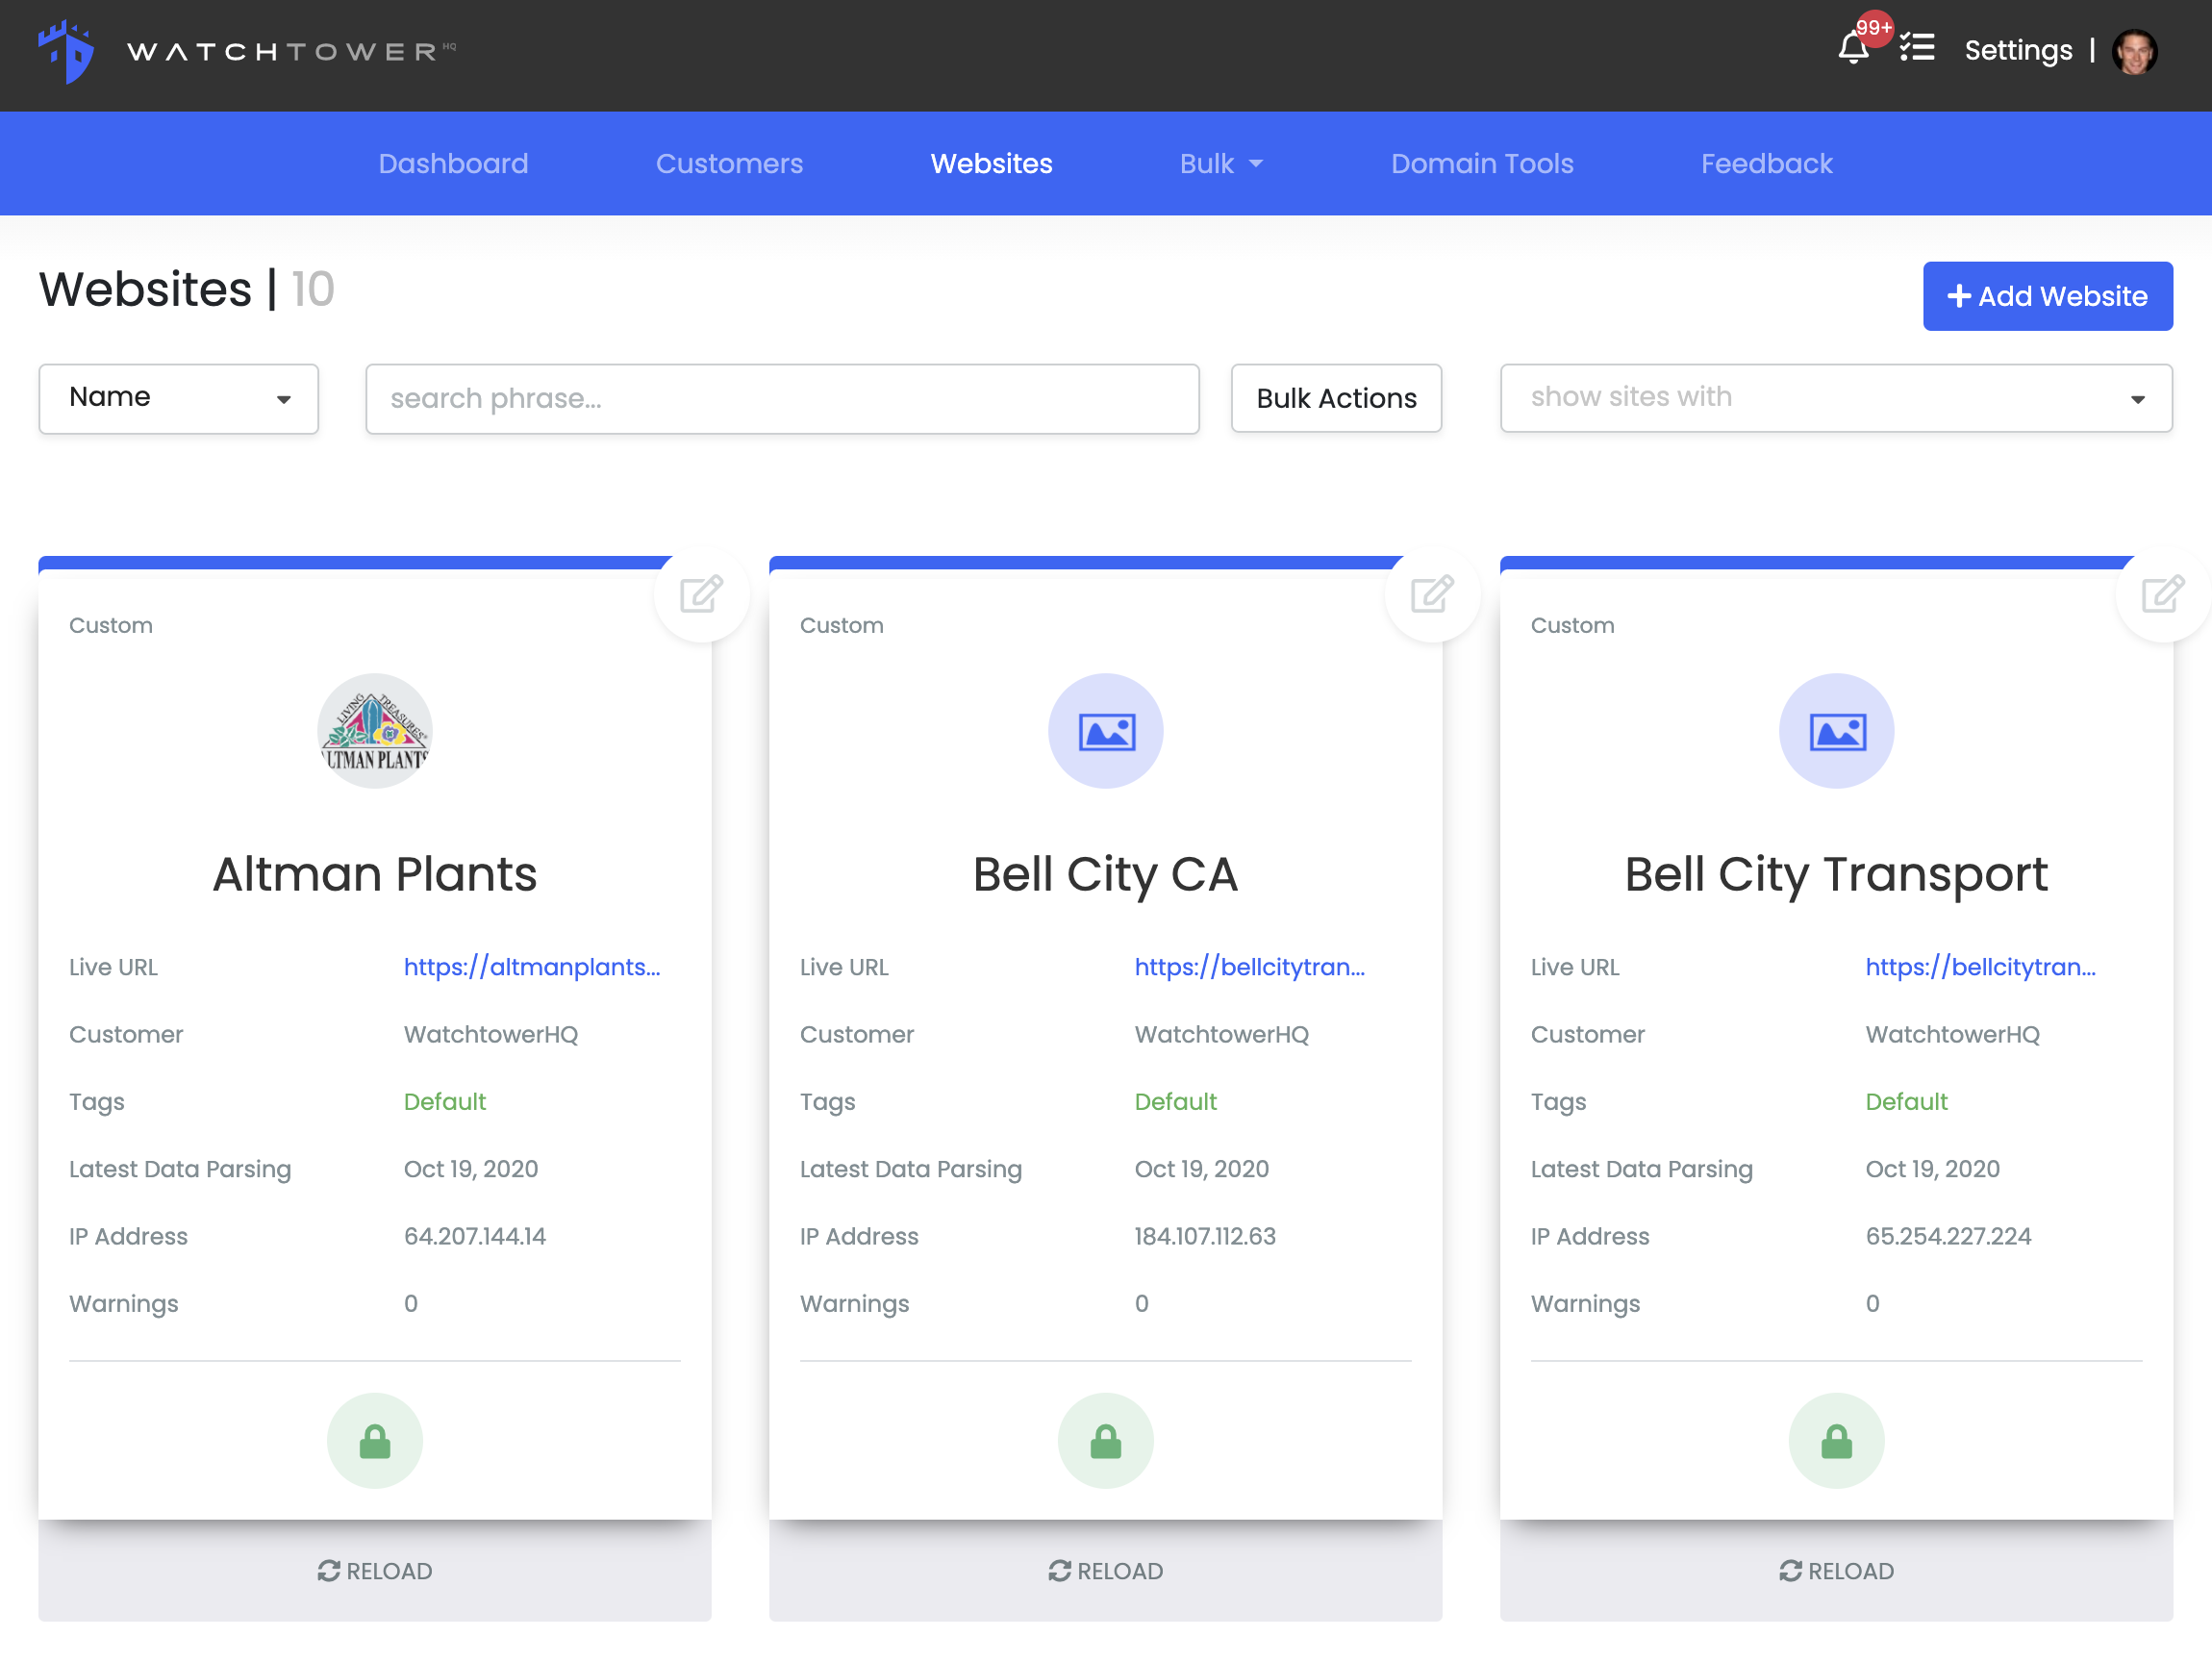Click WatchtowerHQ customer on Altman Plants card
Viewport: 2212px width, 1662px height.
[491, 1034]
